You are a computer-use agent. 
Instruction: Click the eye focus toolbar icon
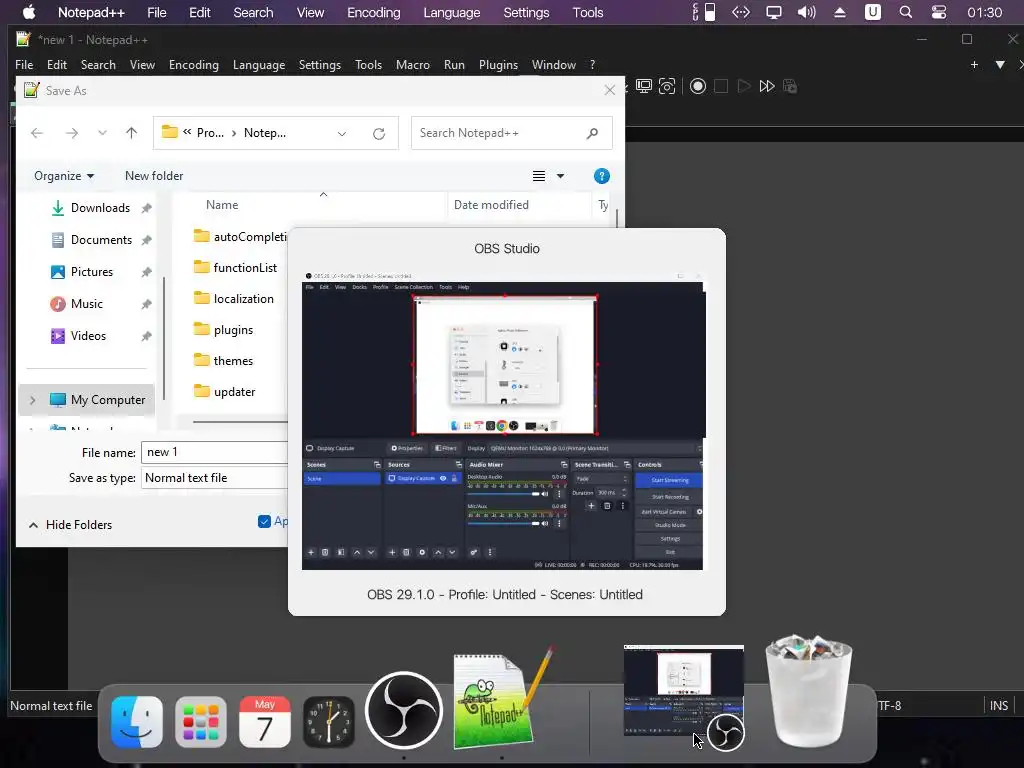point(667,86)
